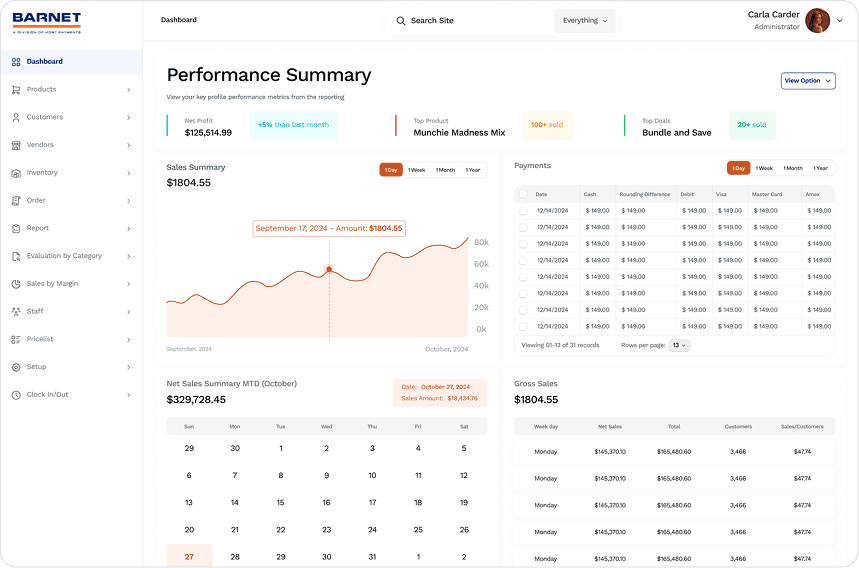The width and height of the screenshot is (859, 568).
Task: Select 1Month tab in Payments
Action: [793, 168]
